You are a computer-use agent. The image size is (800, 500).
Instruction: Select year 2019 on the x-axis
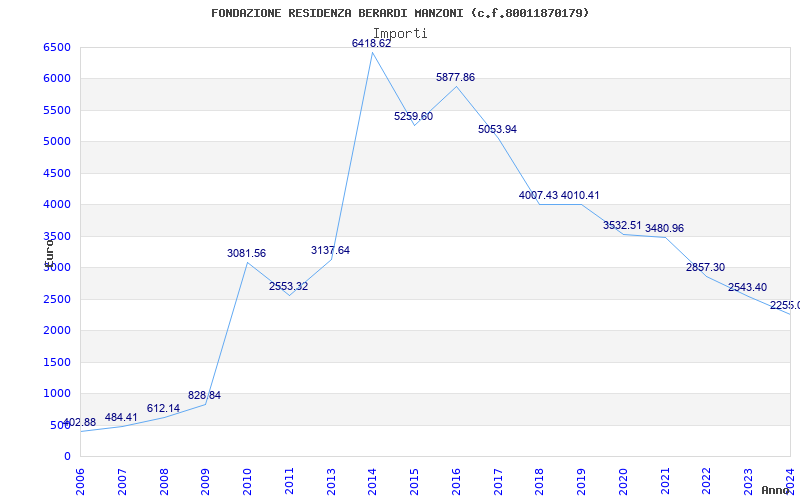[582, 482]
